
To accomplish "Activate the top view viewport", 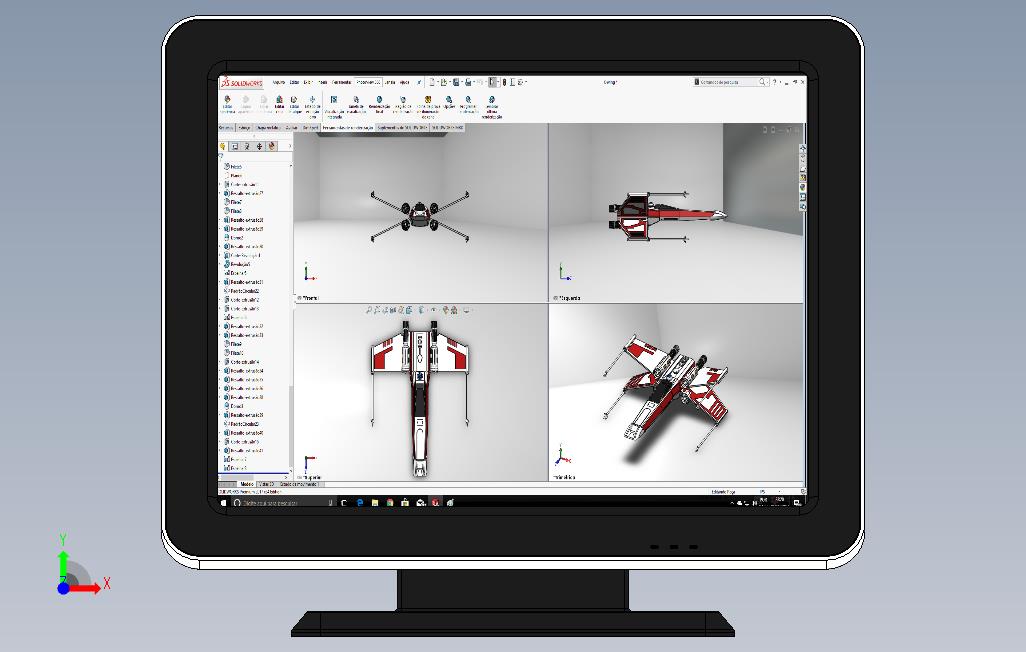I will 420,391.
